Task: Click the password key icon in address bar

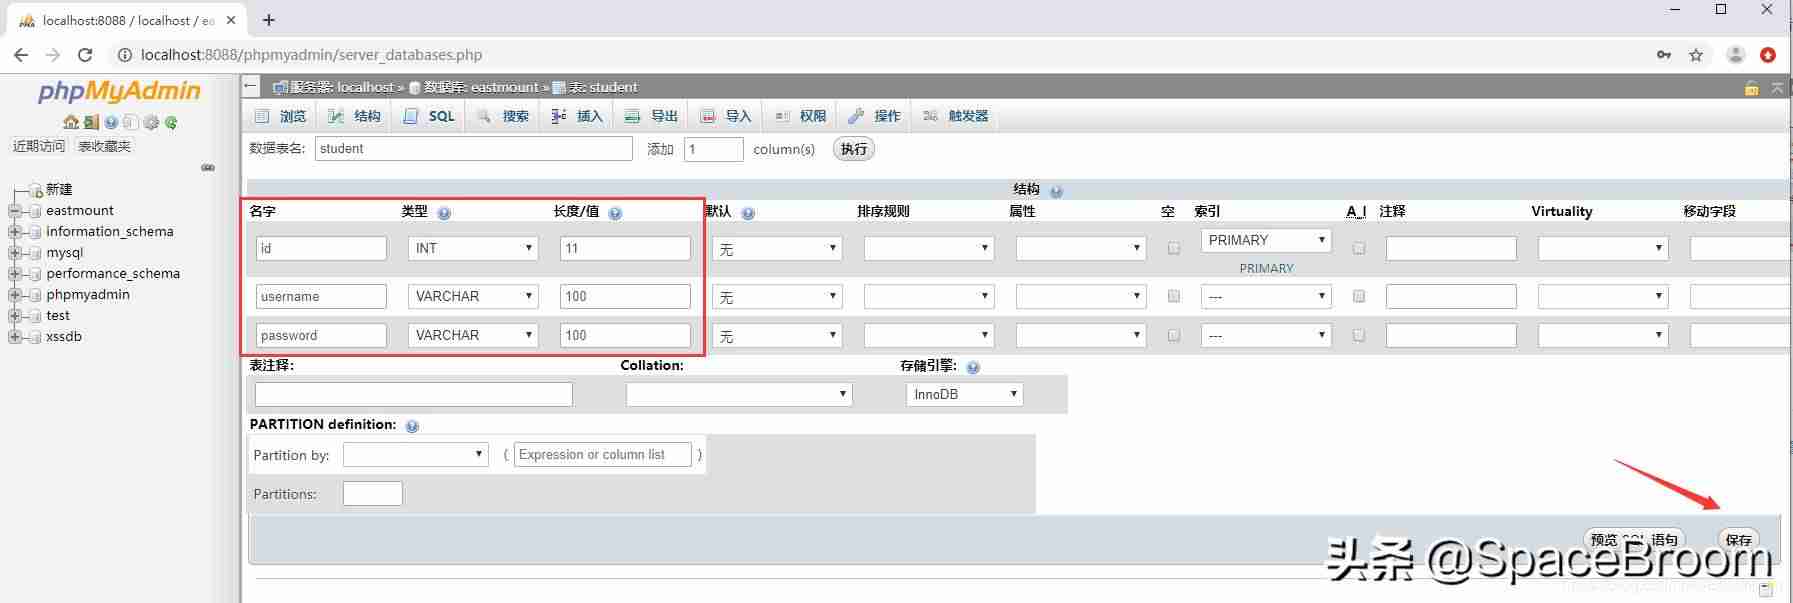Action: pyautogui.click(x=1664, y=55)
